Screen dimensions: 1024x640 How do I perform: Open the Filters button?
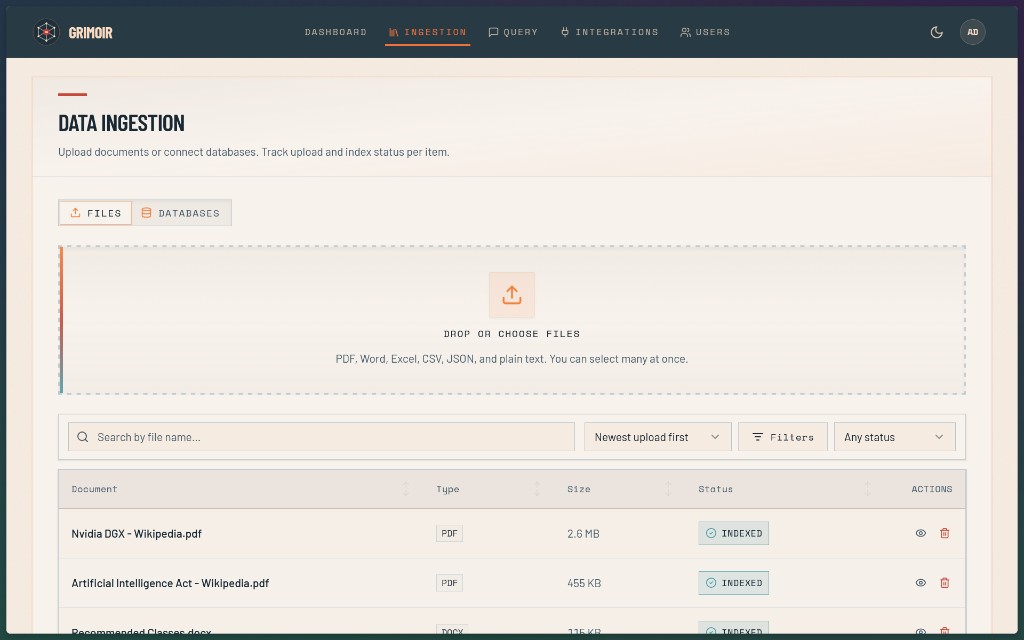[782, 437]
